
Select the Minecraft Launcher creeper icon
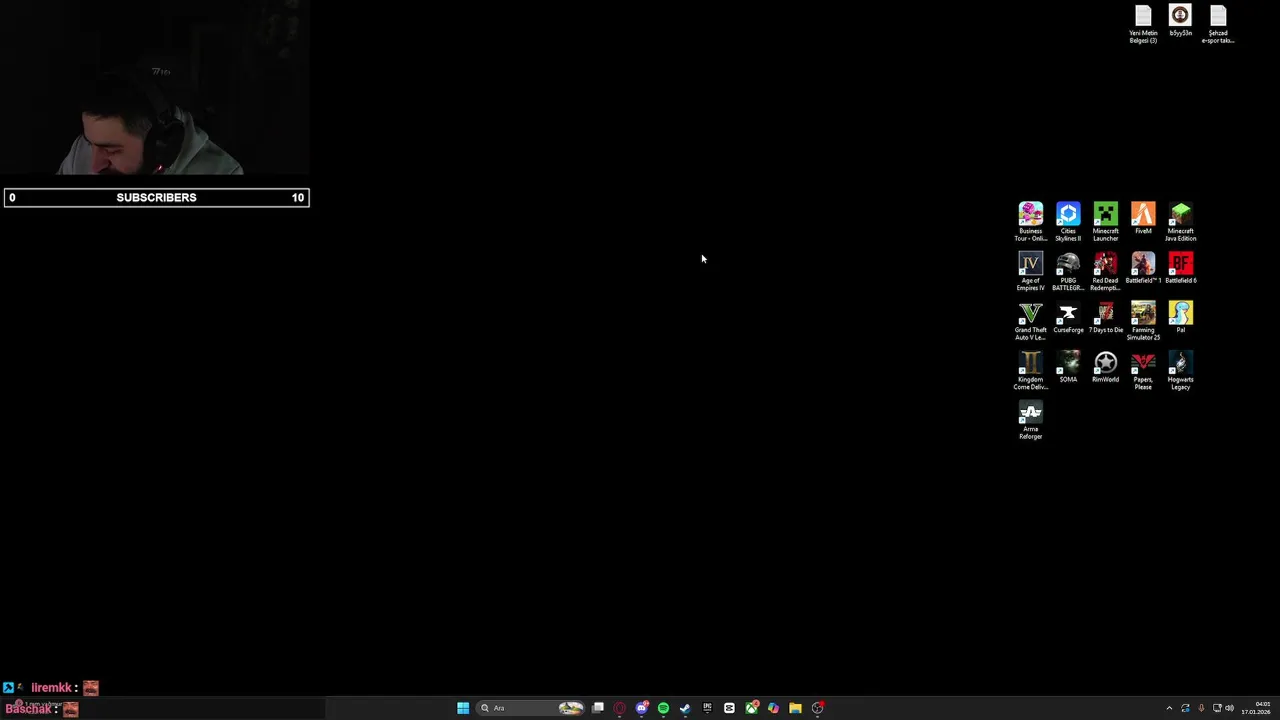coord(1105,221)
